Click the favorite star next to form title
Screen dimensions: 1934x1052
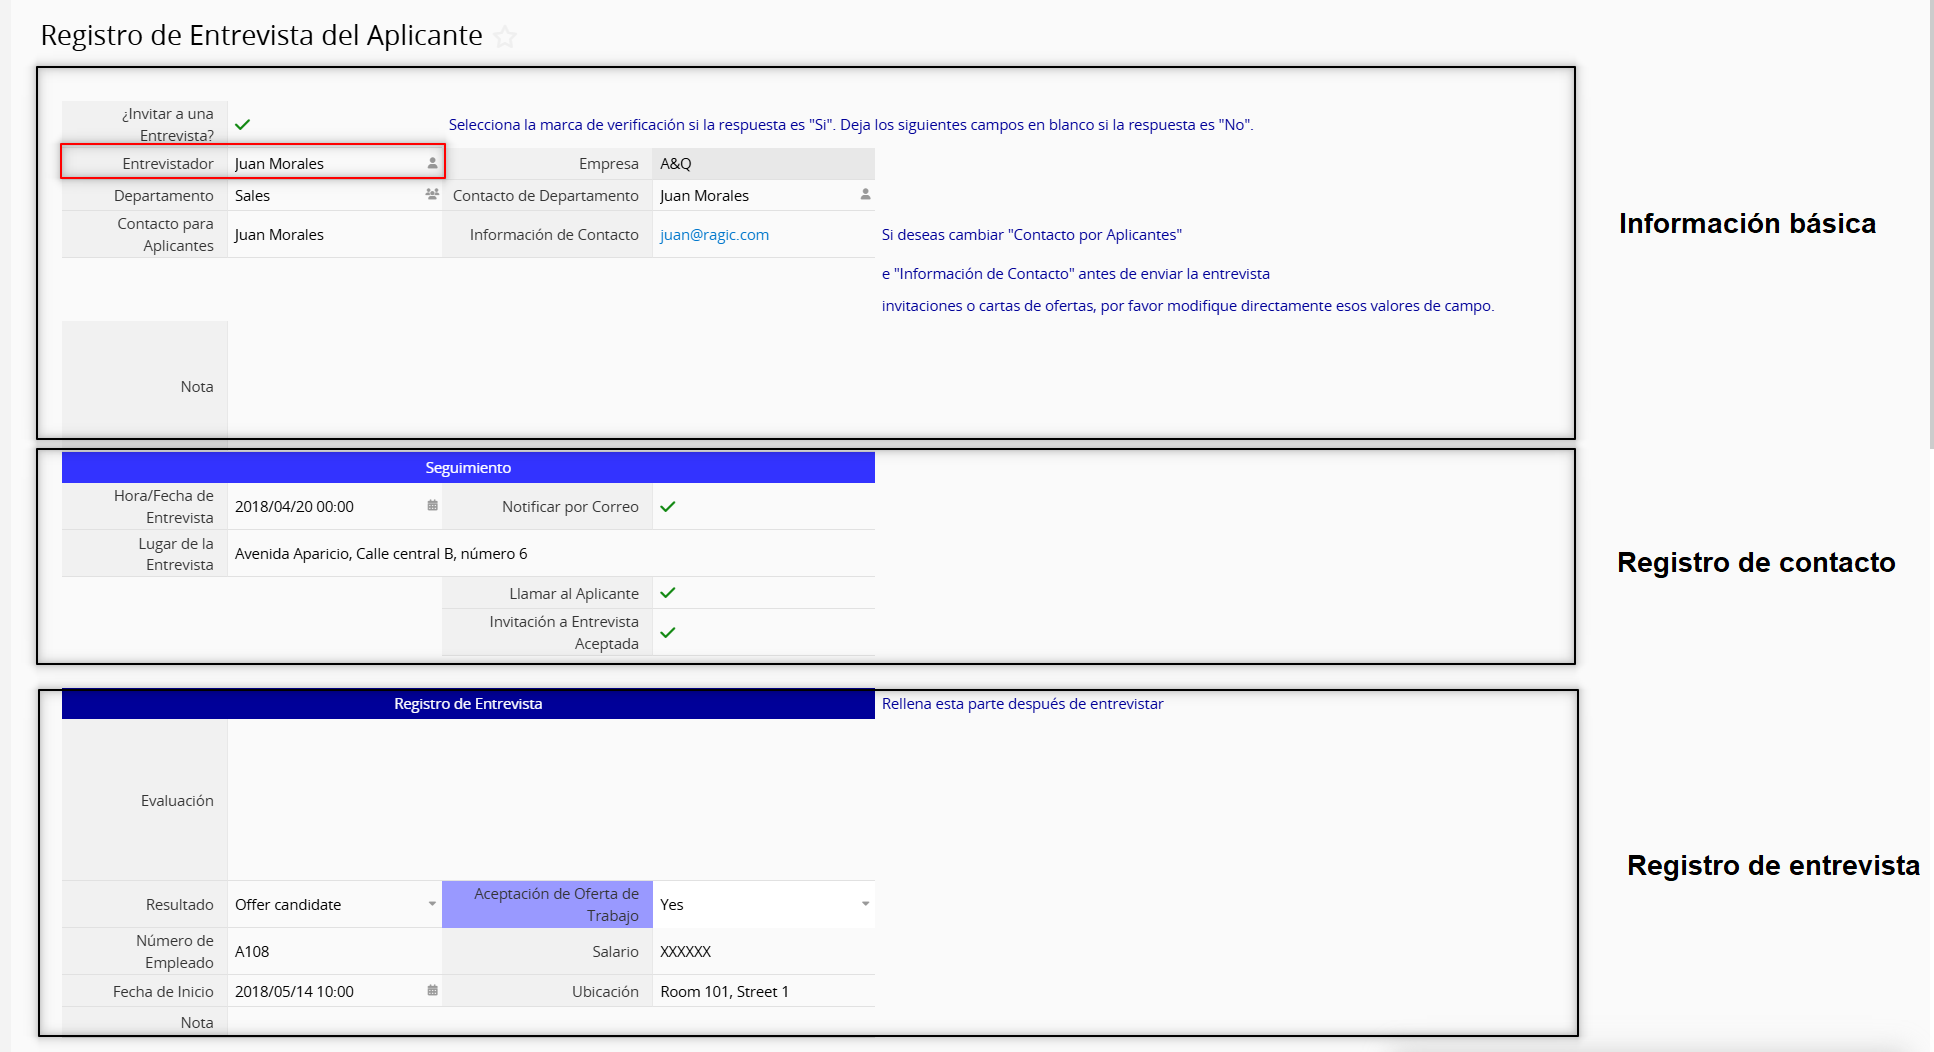point(506,37)
